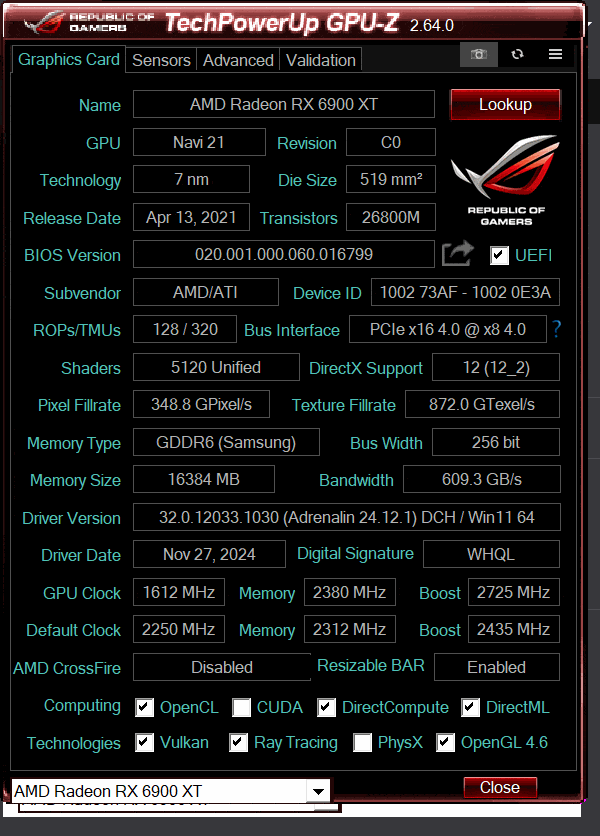
Task: Click the Release Date value Apr 13, 2021
Action: tap(191, 217)
